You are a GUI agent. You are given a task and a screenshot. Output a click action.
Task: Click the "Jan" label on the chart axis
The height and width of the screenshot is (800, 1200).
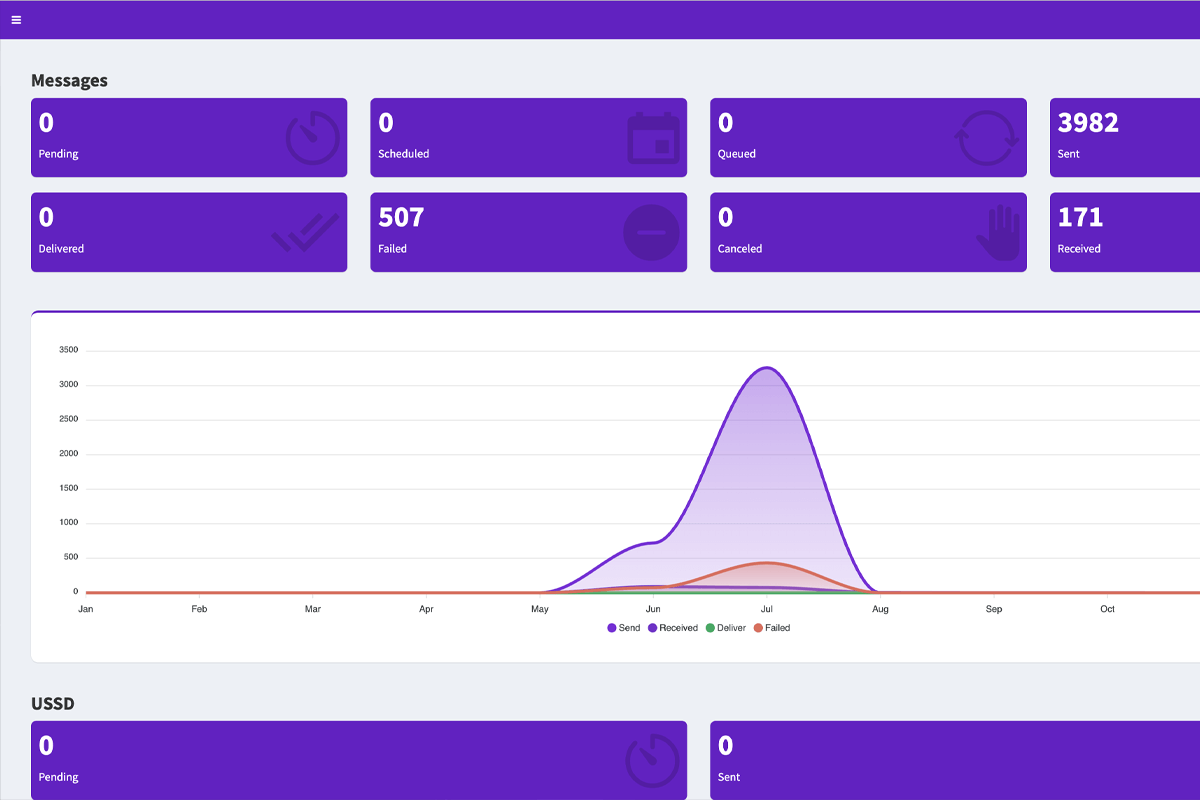tap(86, 609)
